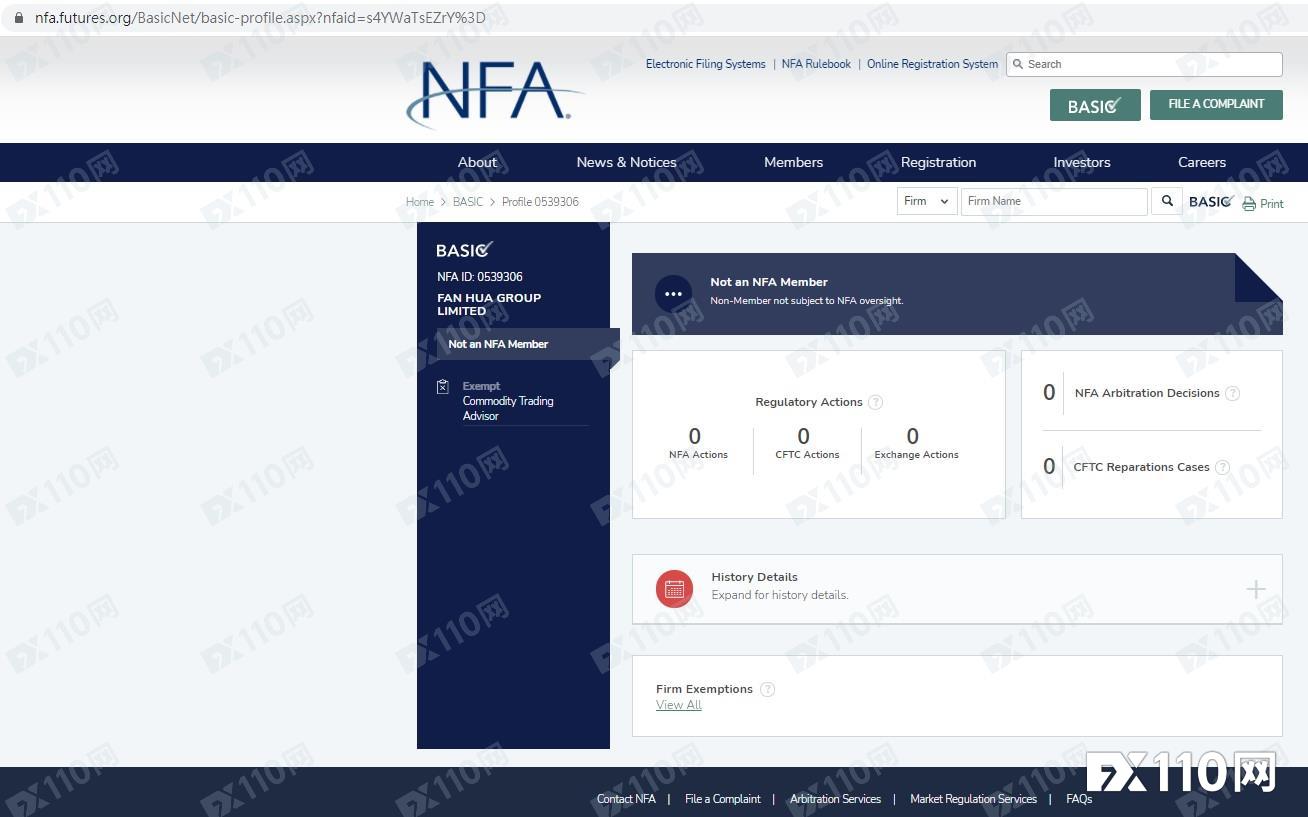Click the BASIC logo in sidebar
The height and width of the screenshot is (817, 1308).
click(x=465, y=250)
